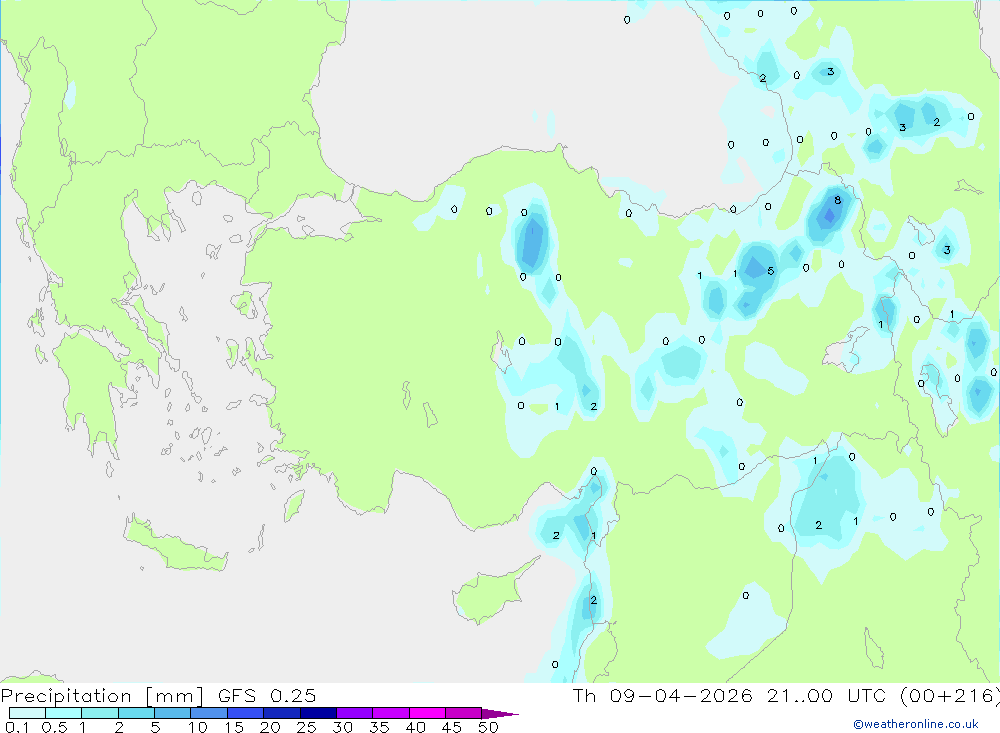Click the '5' precipitation value on map

click(x=770, y=271)
